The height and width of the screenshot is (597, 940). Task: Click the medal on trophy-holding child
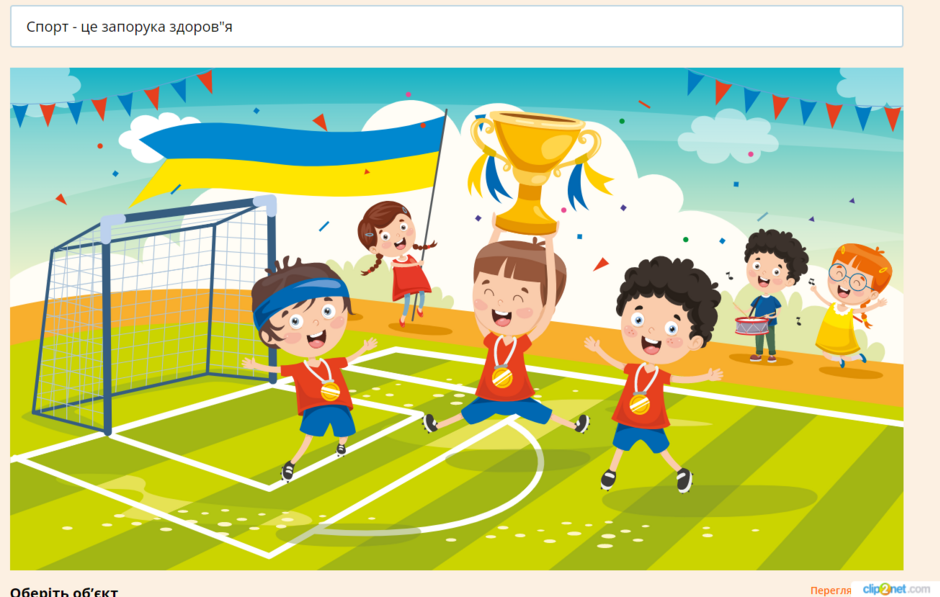point(502,377)
